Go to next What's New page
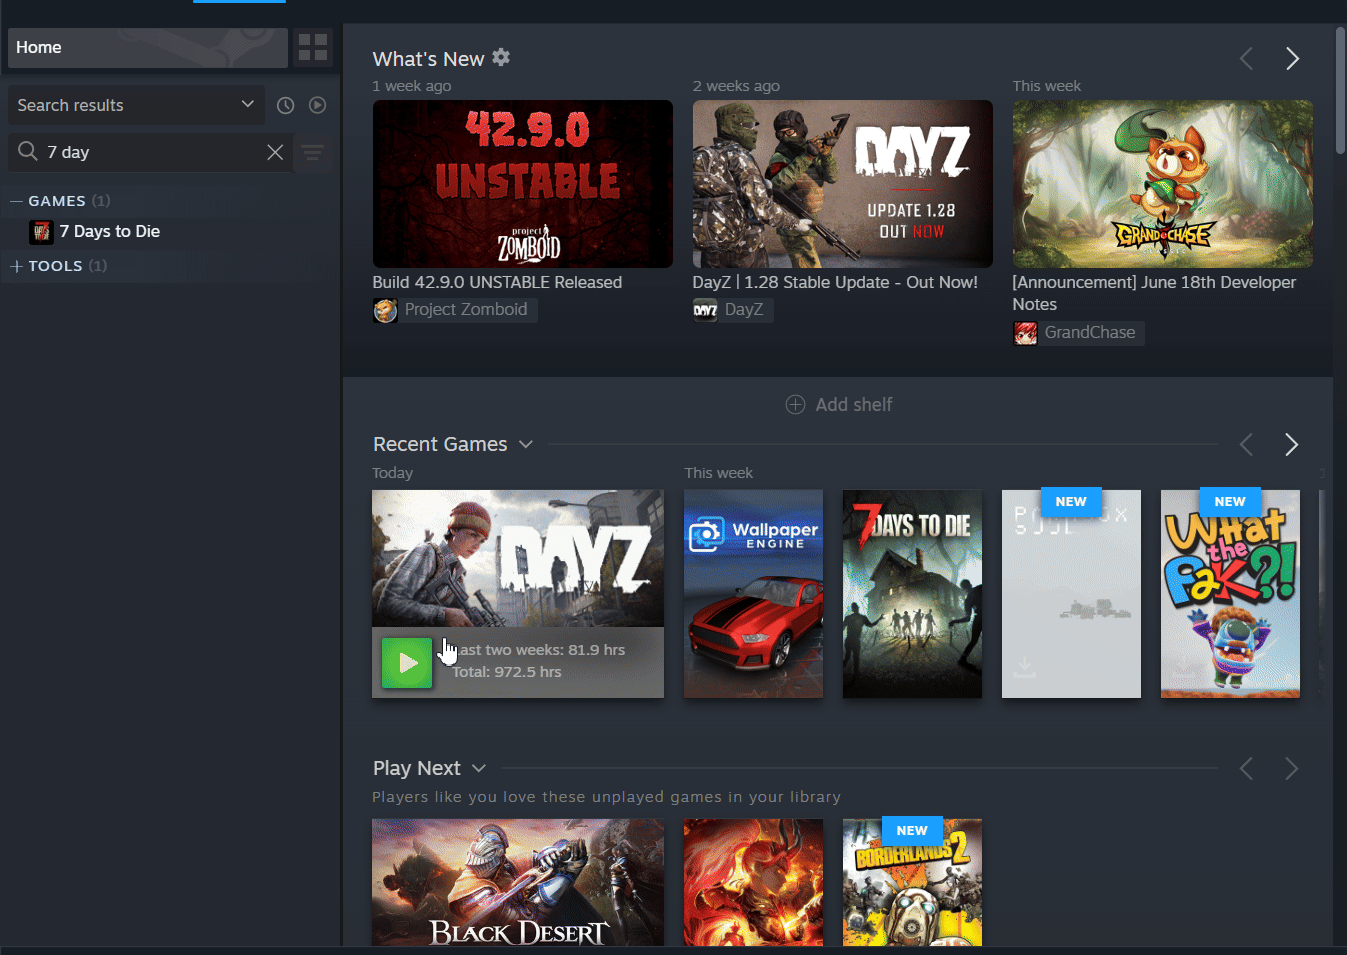This screenshot has height=955, width=1347. [1292, 59]
